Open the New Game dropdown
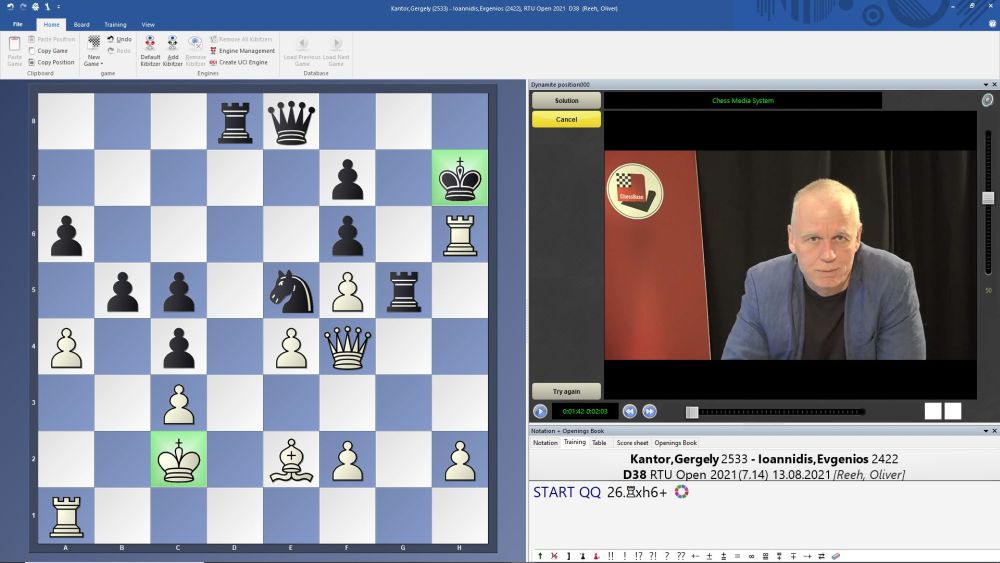Viewport: 1000px width, 563px height. pyautogui.click(x=94, y=63)
